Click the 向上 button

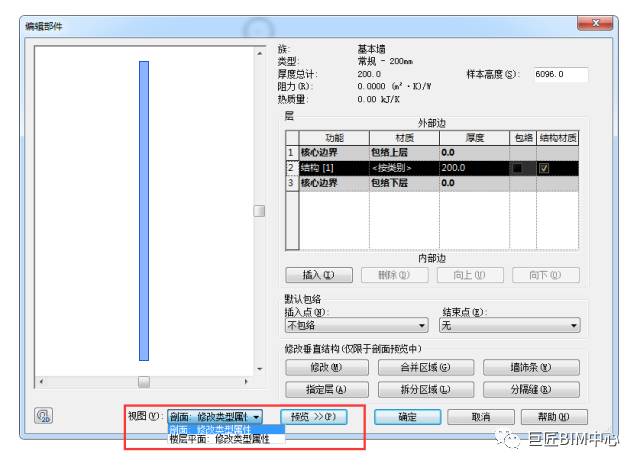tap(470, 275)
